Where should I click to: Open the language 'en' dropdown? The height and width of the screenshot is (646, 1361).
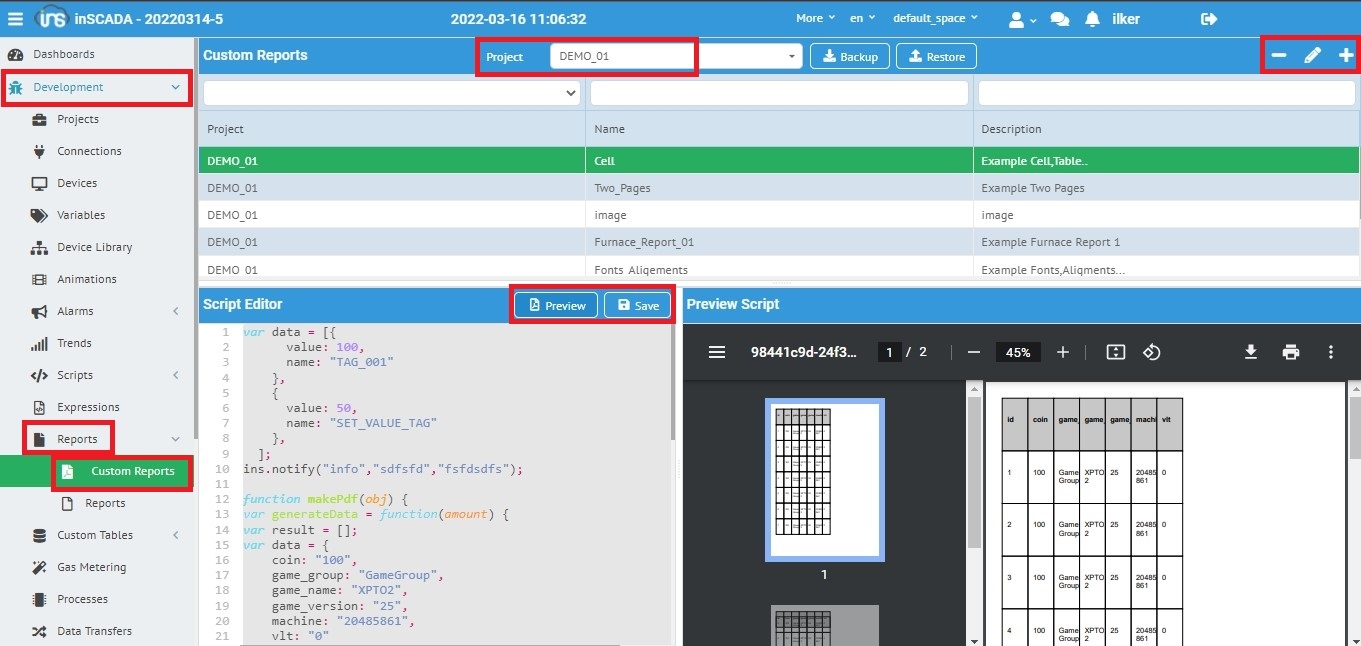(x=862, y=19)
